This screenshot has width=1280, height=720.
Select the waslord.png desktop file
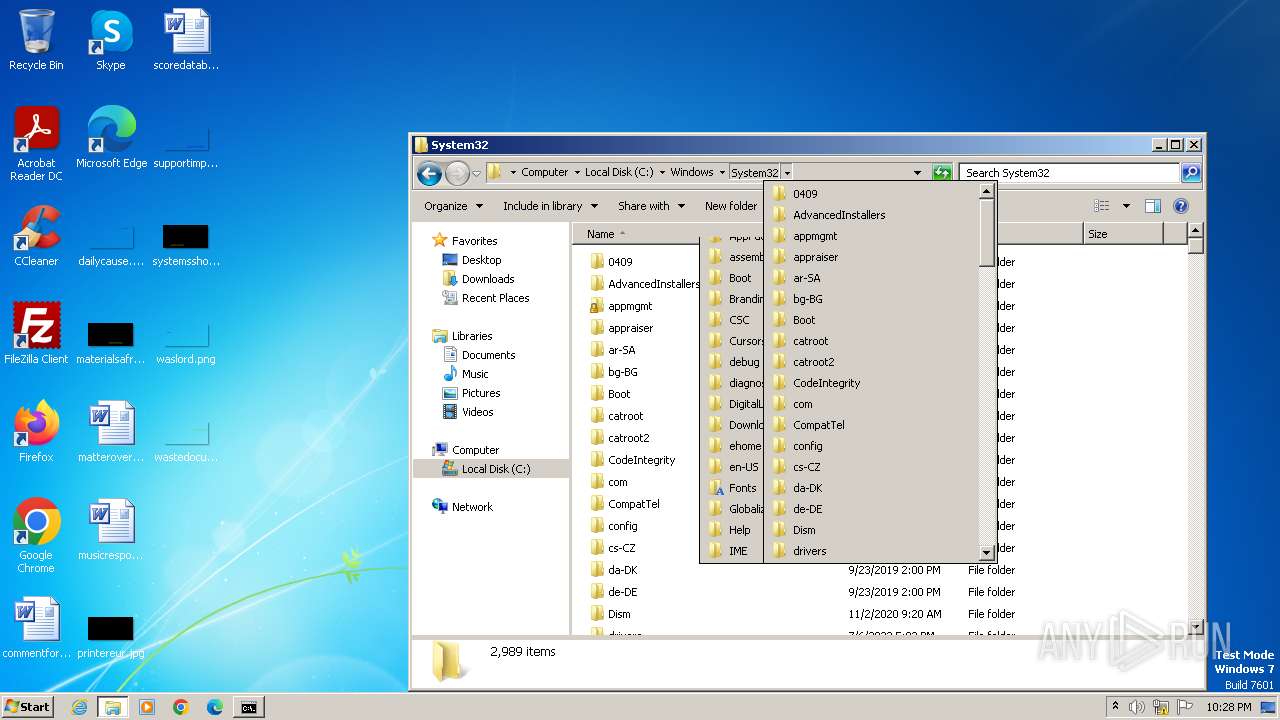coord(186,341)
